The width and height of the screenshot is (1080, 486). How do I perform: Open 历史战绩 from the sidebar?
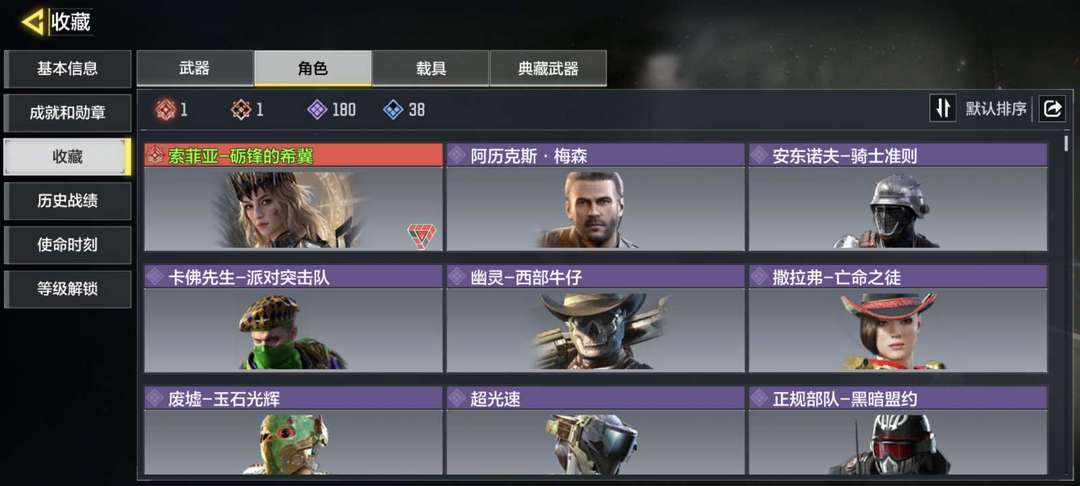[68, 201]
